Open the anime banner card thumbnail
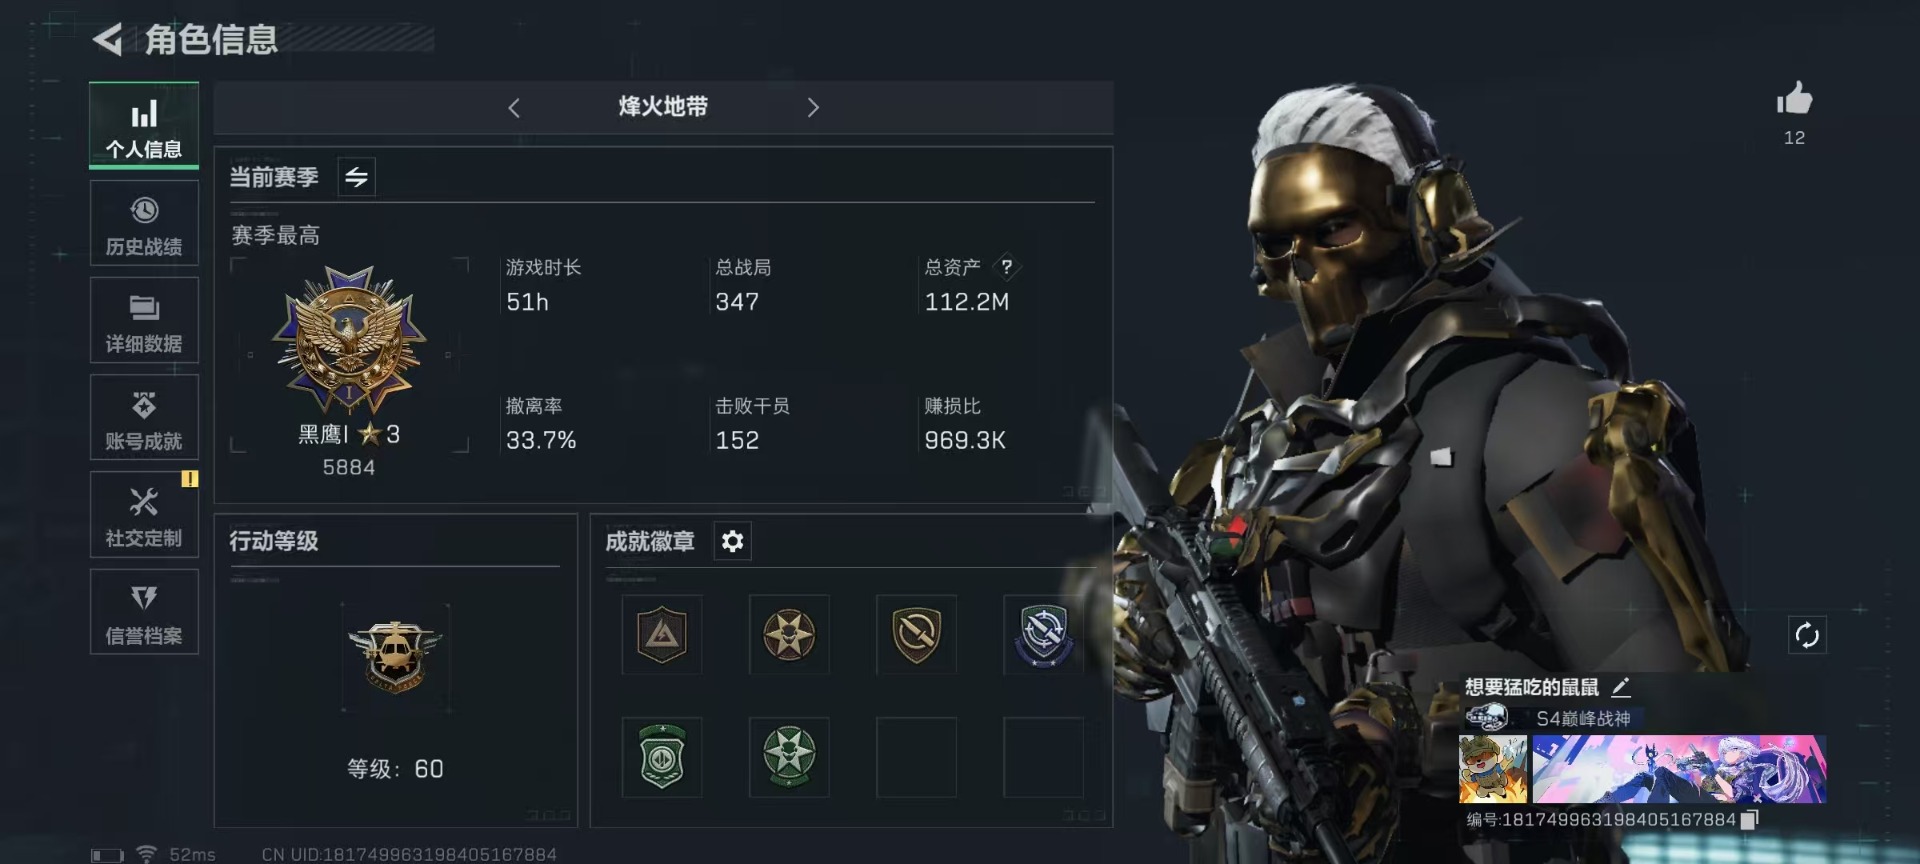Viewport: 1920px width, 864px height. click(1679, 769)
